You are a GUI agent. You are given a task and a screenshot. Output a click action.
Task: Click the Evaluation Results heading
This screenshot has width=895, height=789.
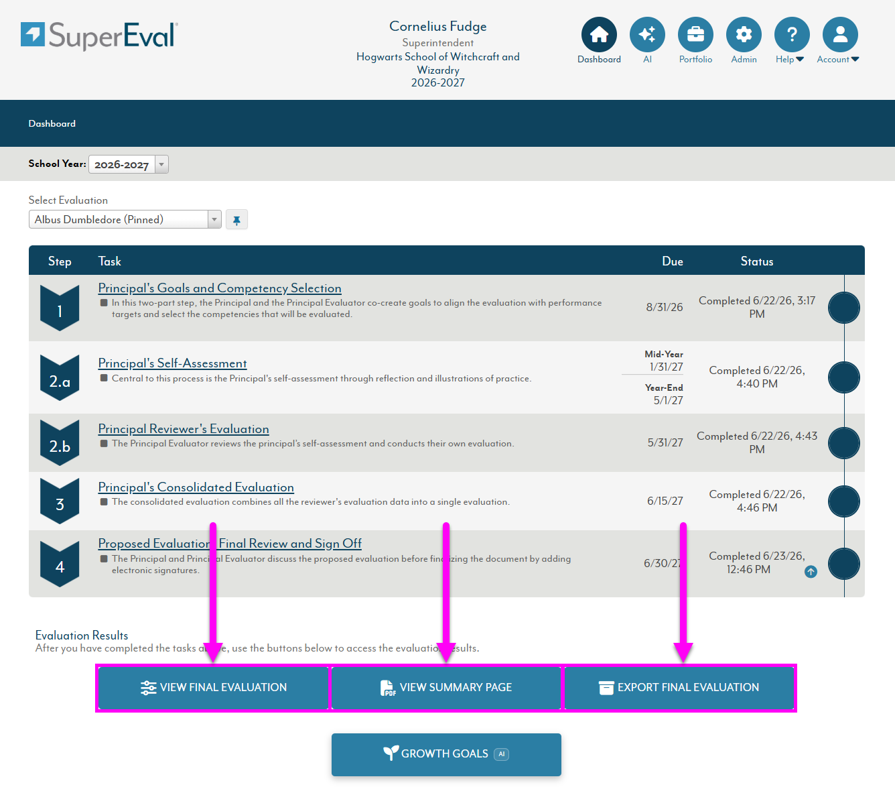[82, 635]
